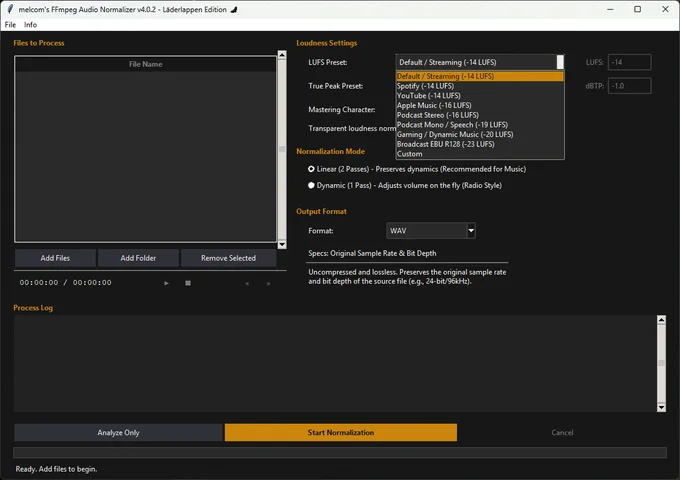Minimize the Audio Normalizer window
This screenshot has width=680, height=480.
pyautogui.click(x=610, y=9)
